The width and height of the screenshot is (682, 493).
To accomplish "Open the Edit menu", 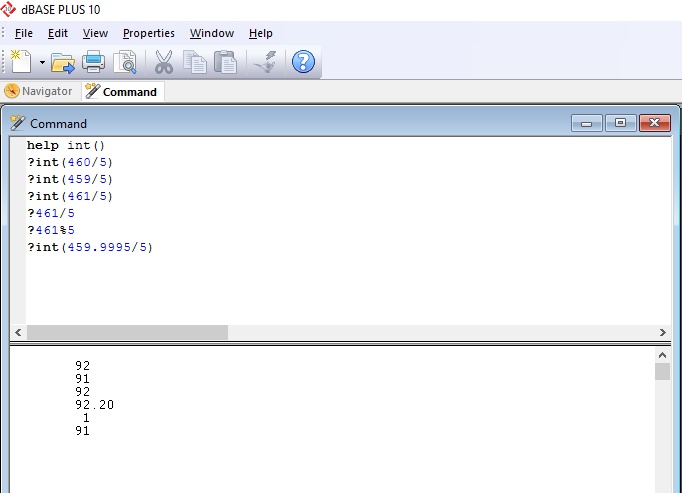I will [x=58, y=33].
